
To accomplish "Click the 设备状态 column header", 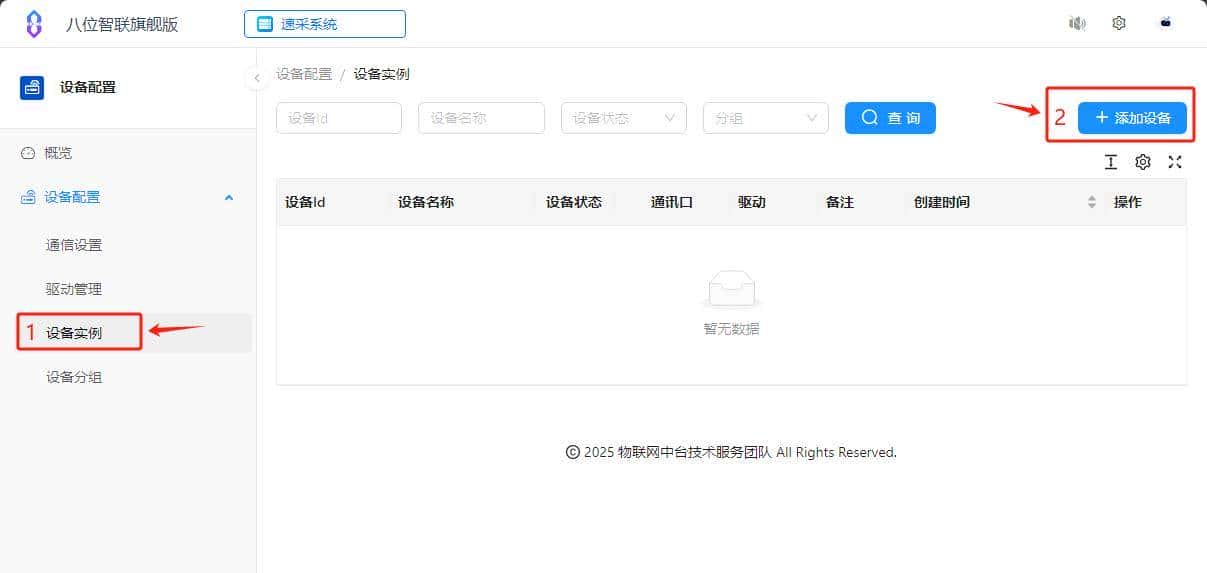I will pyautogui.click(x=574, y=202).
